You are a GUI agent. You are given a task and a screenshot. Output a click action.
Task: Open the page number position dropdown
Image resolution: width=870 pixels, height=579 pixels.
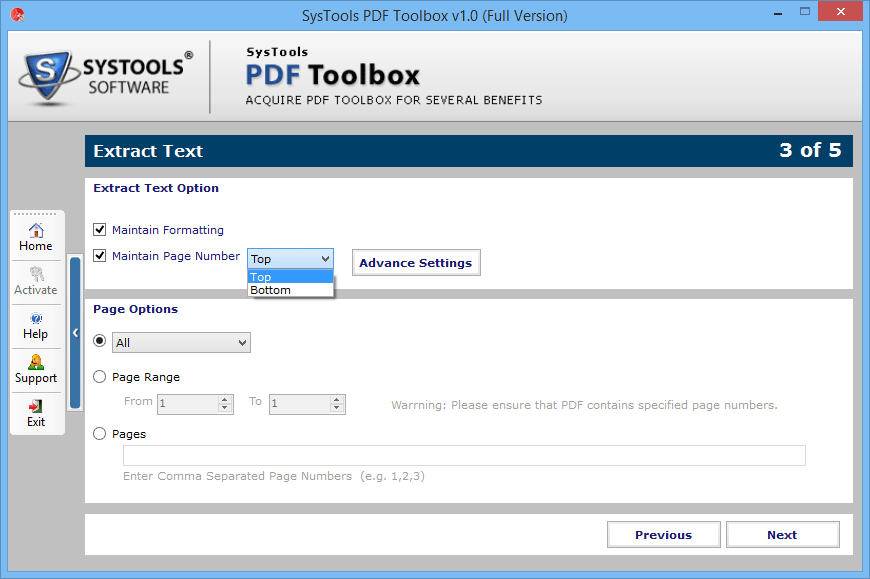(x=290, y=259)
